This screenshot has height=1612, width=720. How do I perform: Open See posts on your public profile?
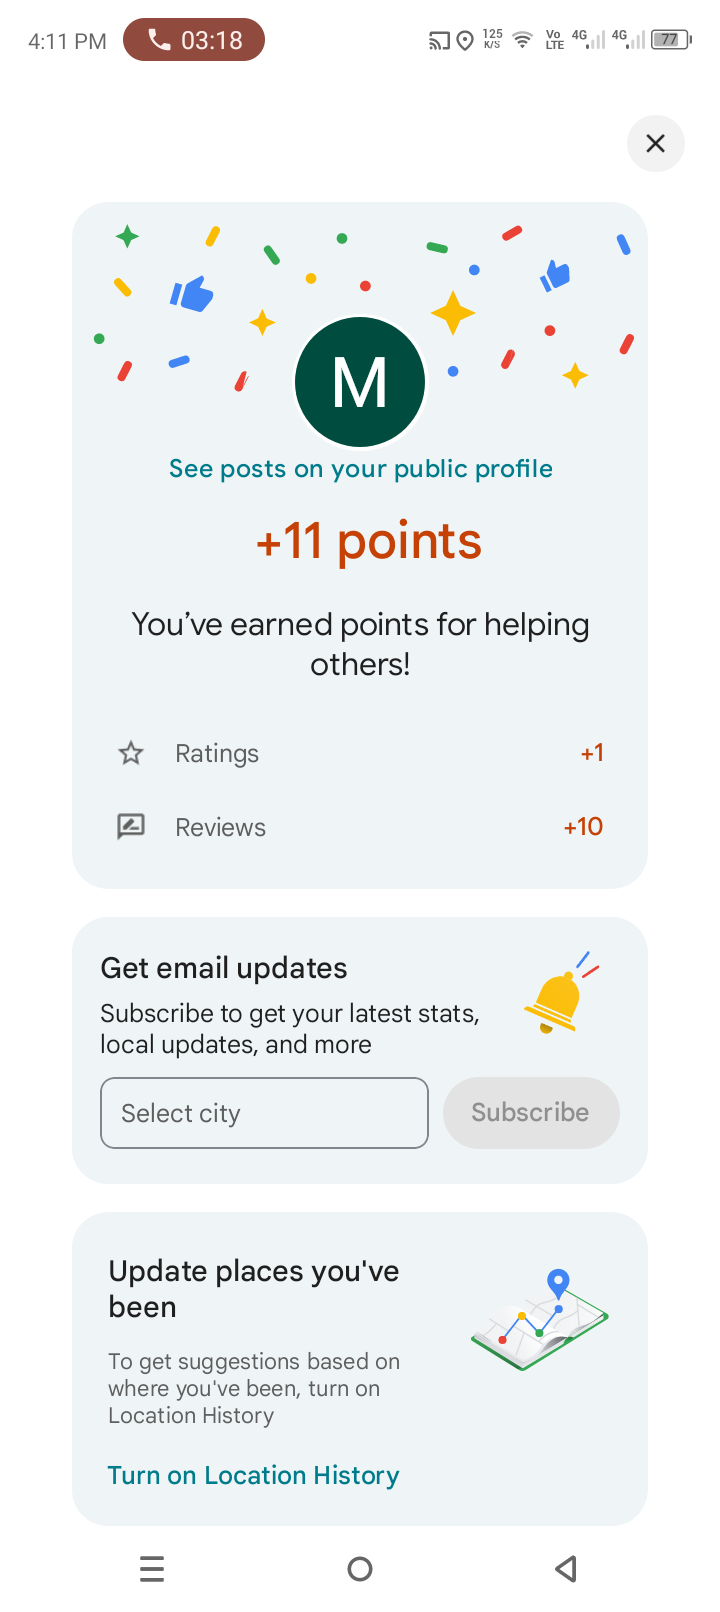(360, 469)
